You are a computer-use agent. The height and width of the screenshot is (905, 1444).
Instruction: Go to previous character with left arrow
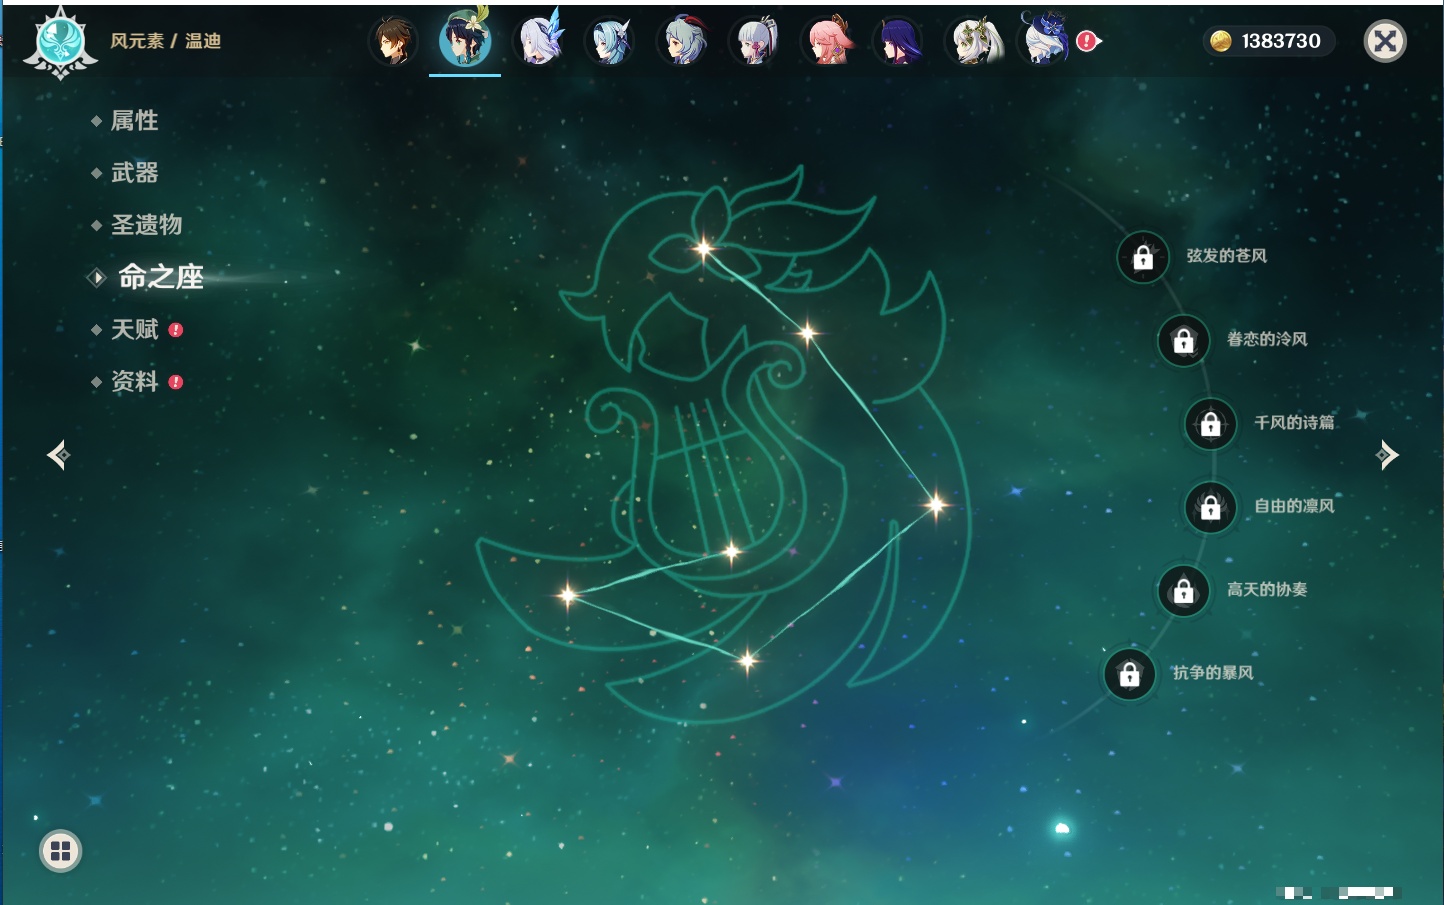coord(58,455)
